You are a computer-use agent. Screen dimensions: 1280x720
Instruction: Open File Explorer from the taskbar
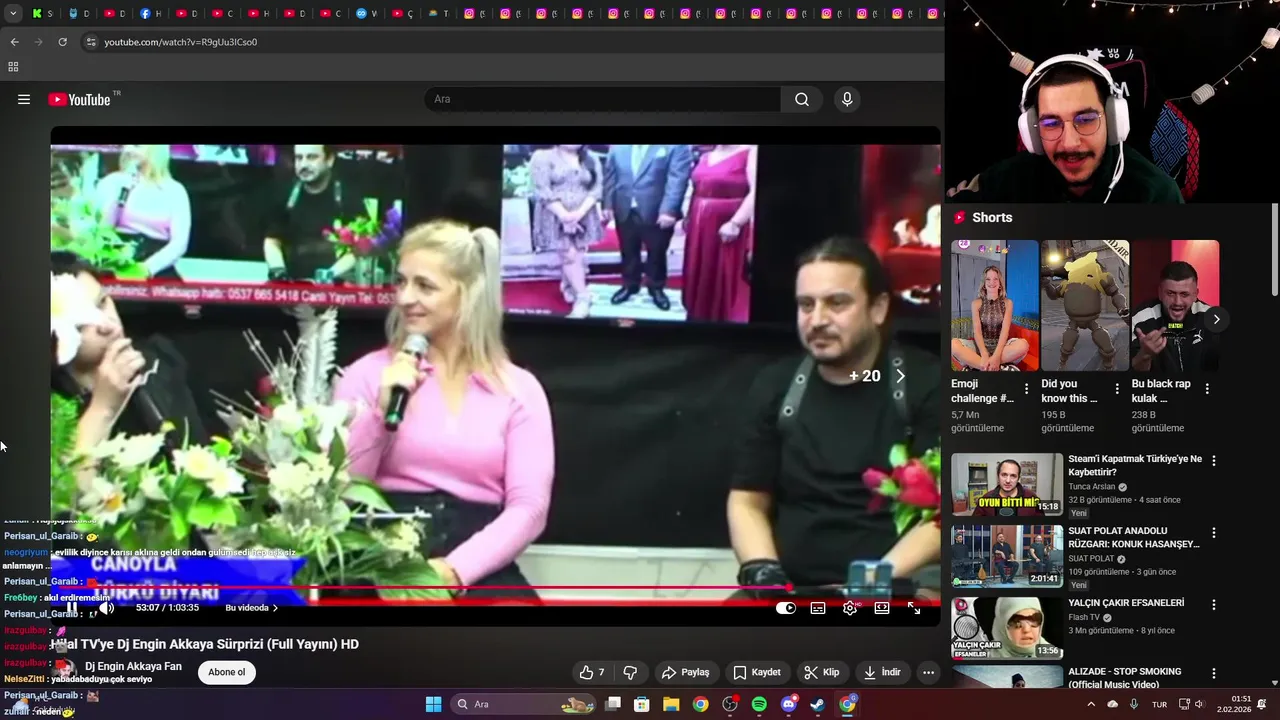(x=671, y=704)
